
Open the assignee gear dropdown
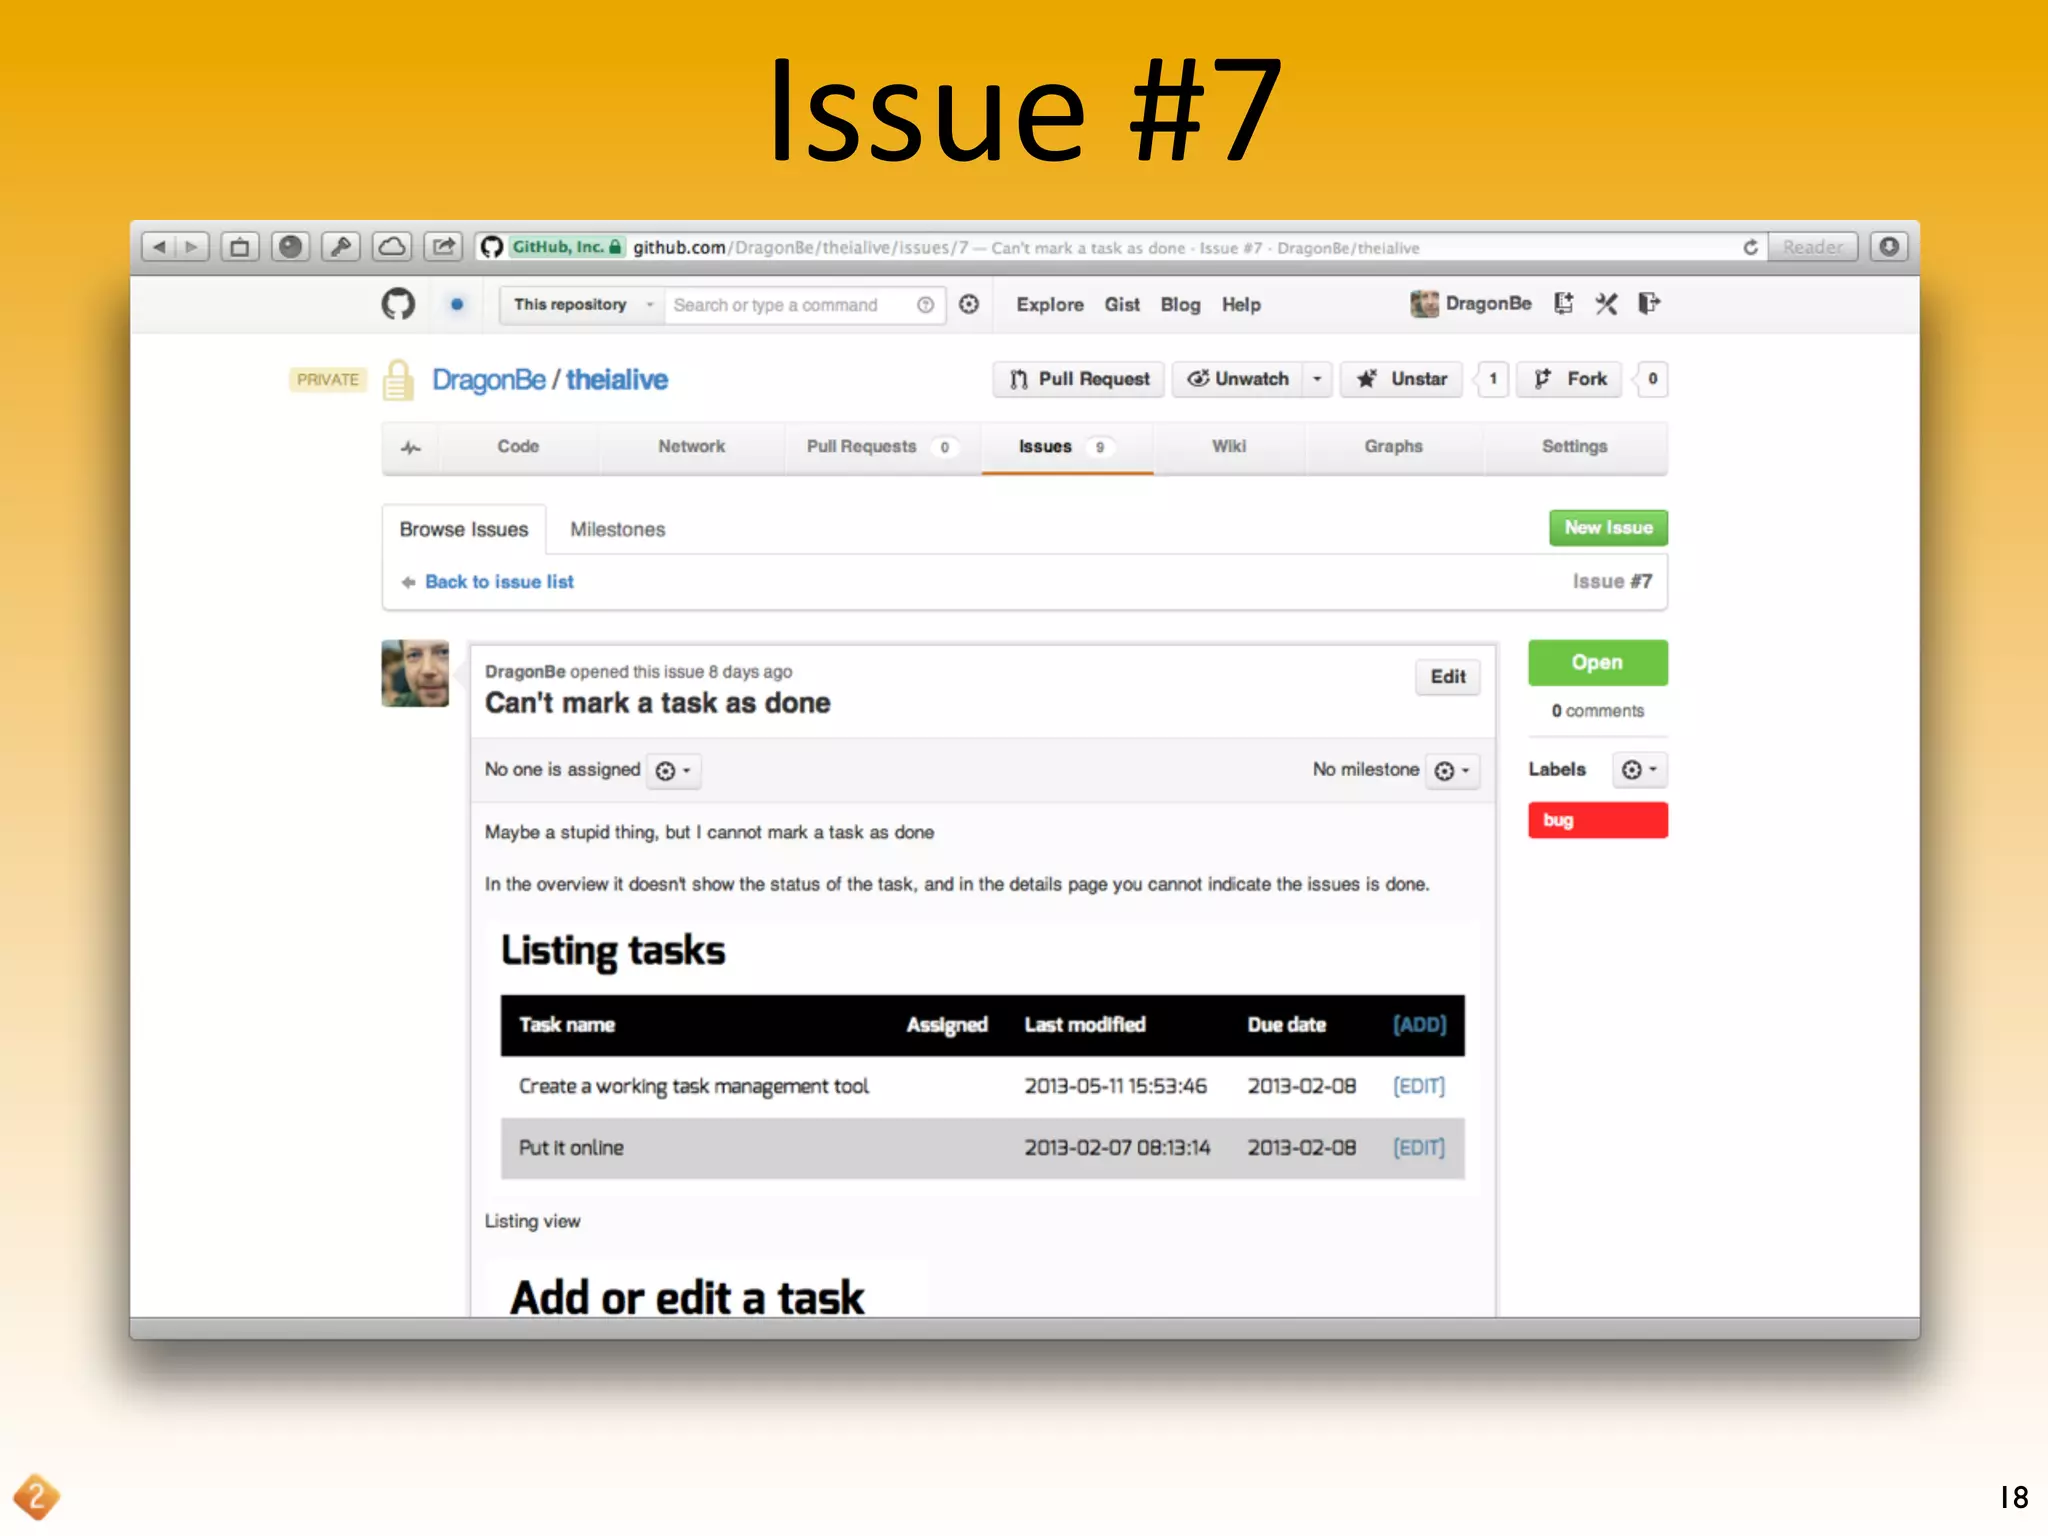673,771
